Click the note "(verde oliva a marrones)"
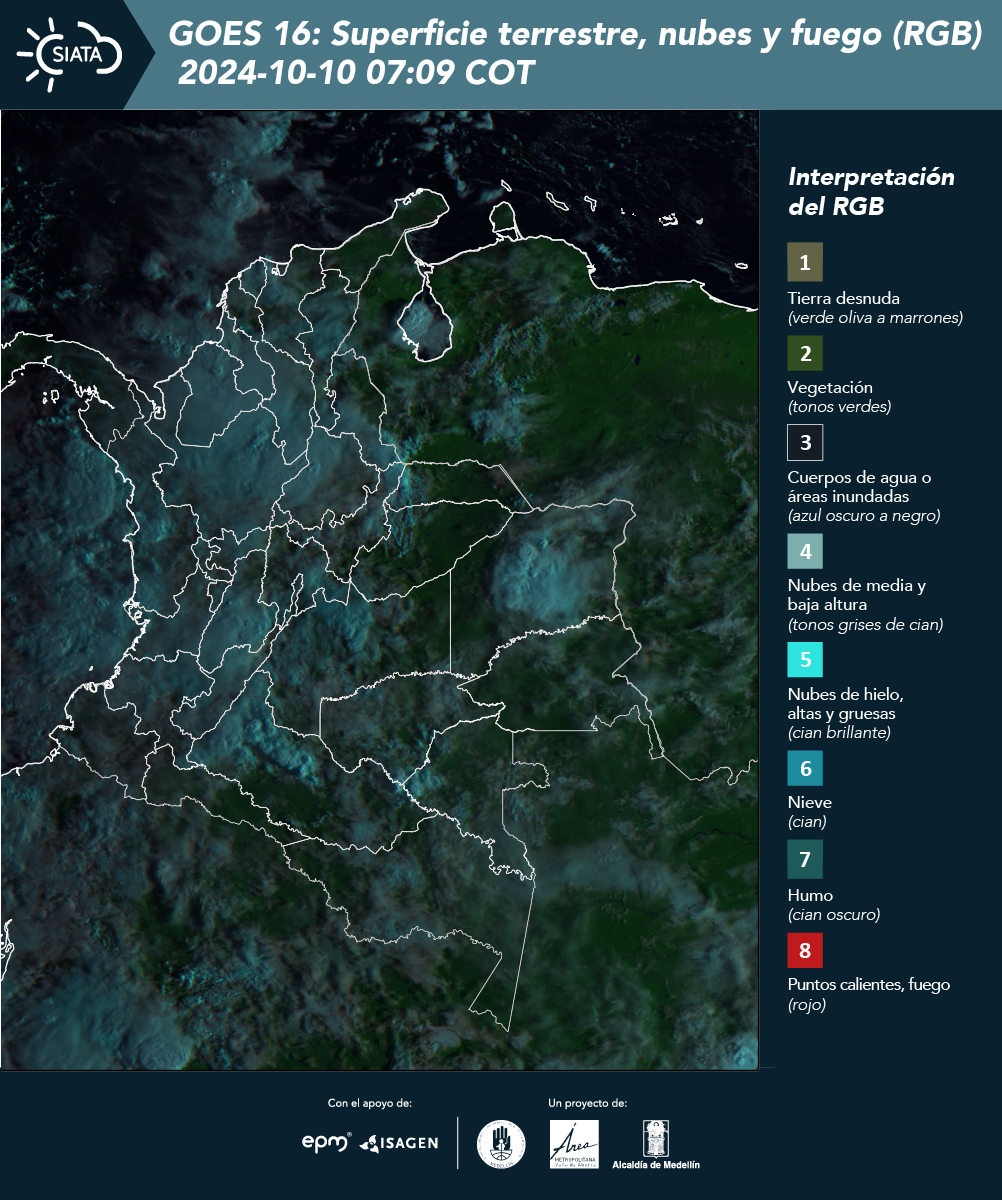This screenshot has width=1002, height=1200. coord(875,318)
